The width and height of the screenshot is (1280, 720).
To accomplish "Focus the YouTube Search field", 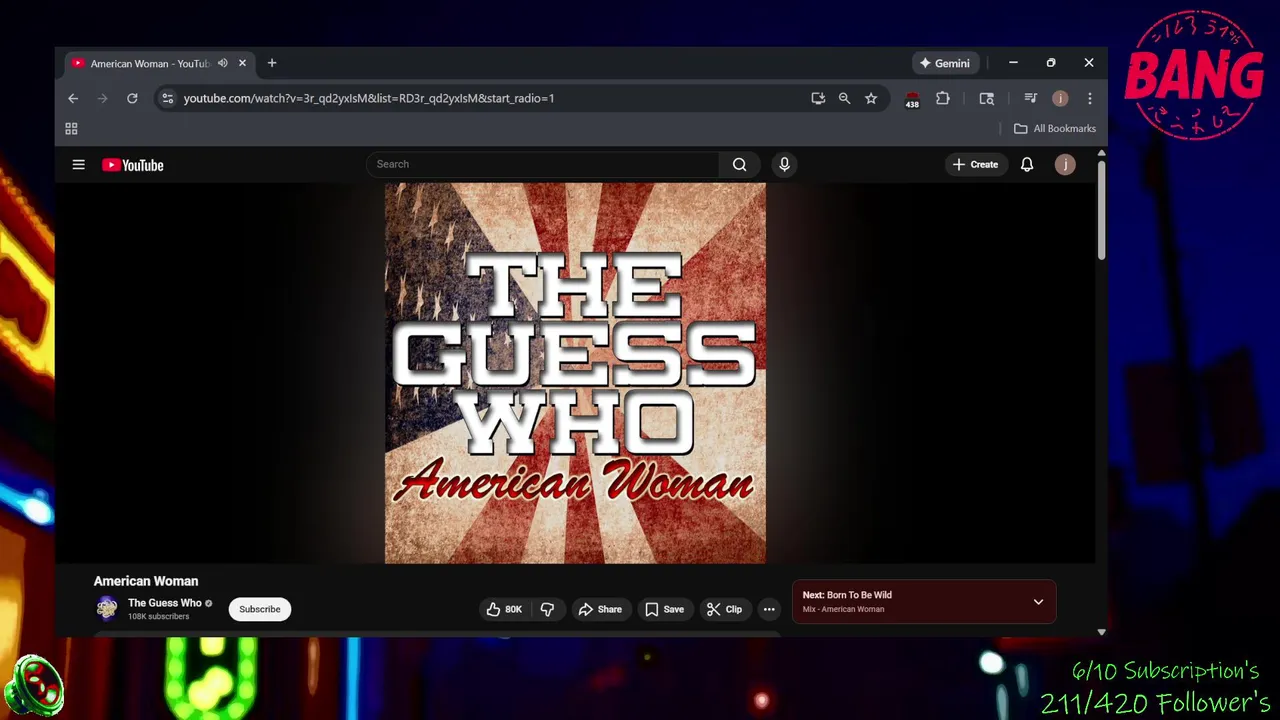I will coord(541,164).
